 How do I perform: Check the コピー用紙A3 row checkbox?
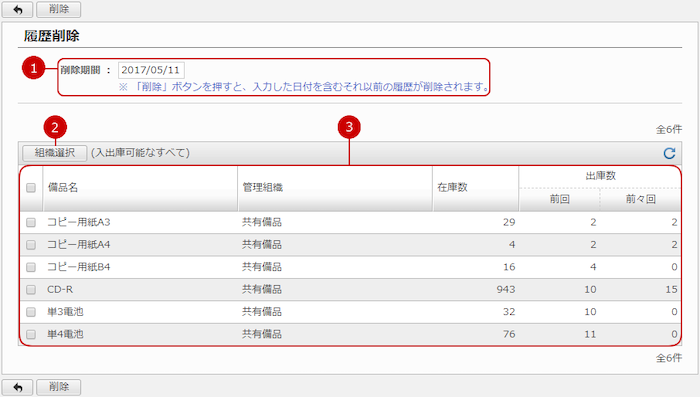pyautogui.click(x=31, y=222)
